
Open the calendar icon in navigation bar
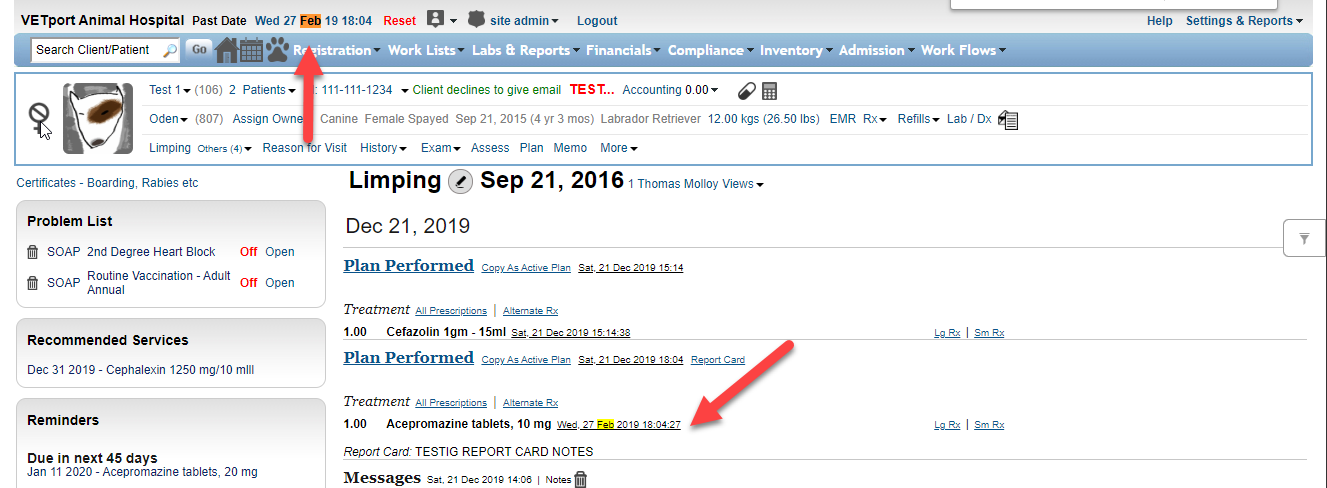pyautogui.click(x=251, y=50)
